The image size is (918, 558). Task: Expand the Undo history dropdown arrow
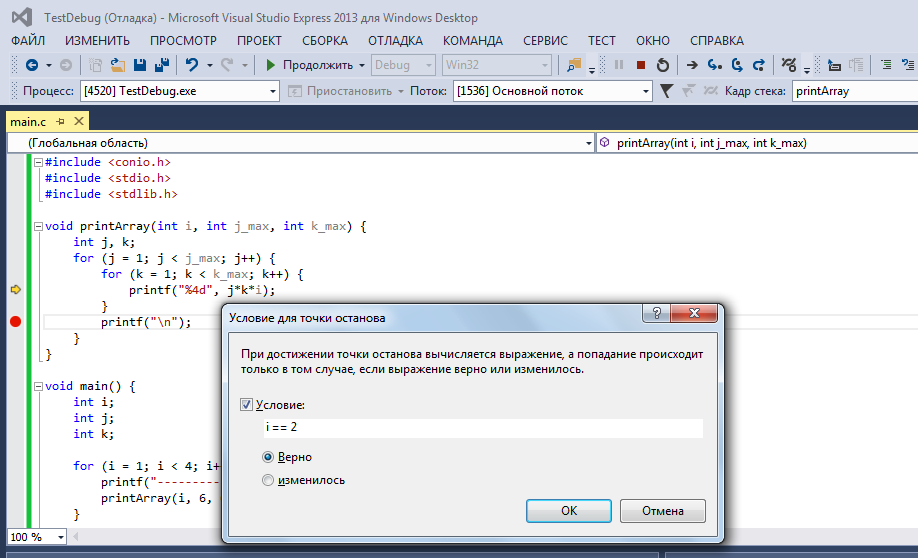click(210, 65)
